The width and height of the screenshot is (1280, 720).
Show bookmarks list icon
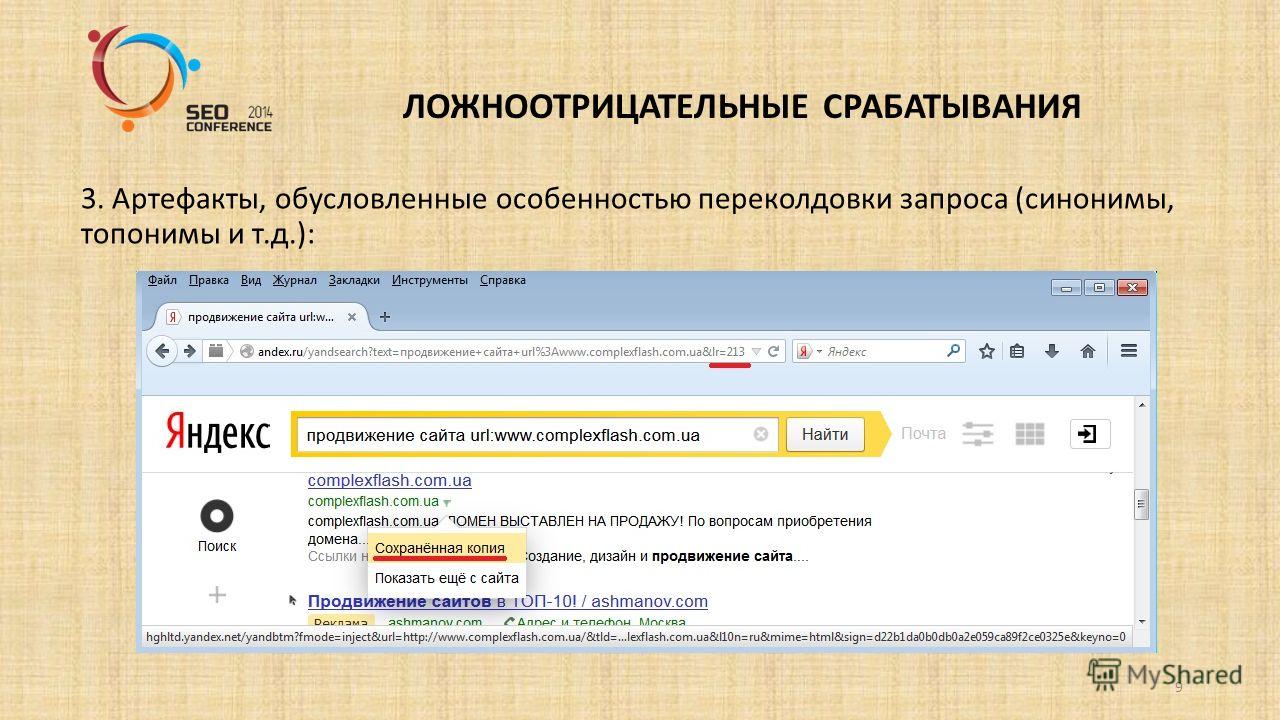click(x=1018, y=351)
